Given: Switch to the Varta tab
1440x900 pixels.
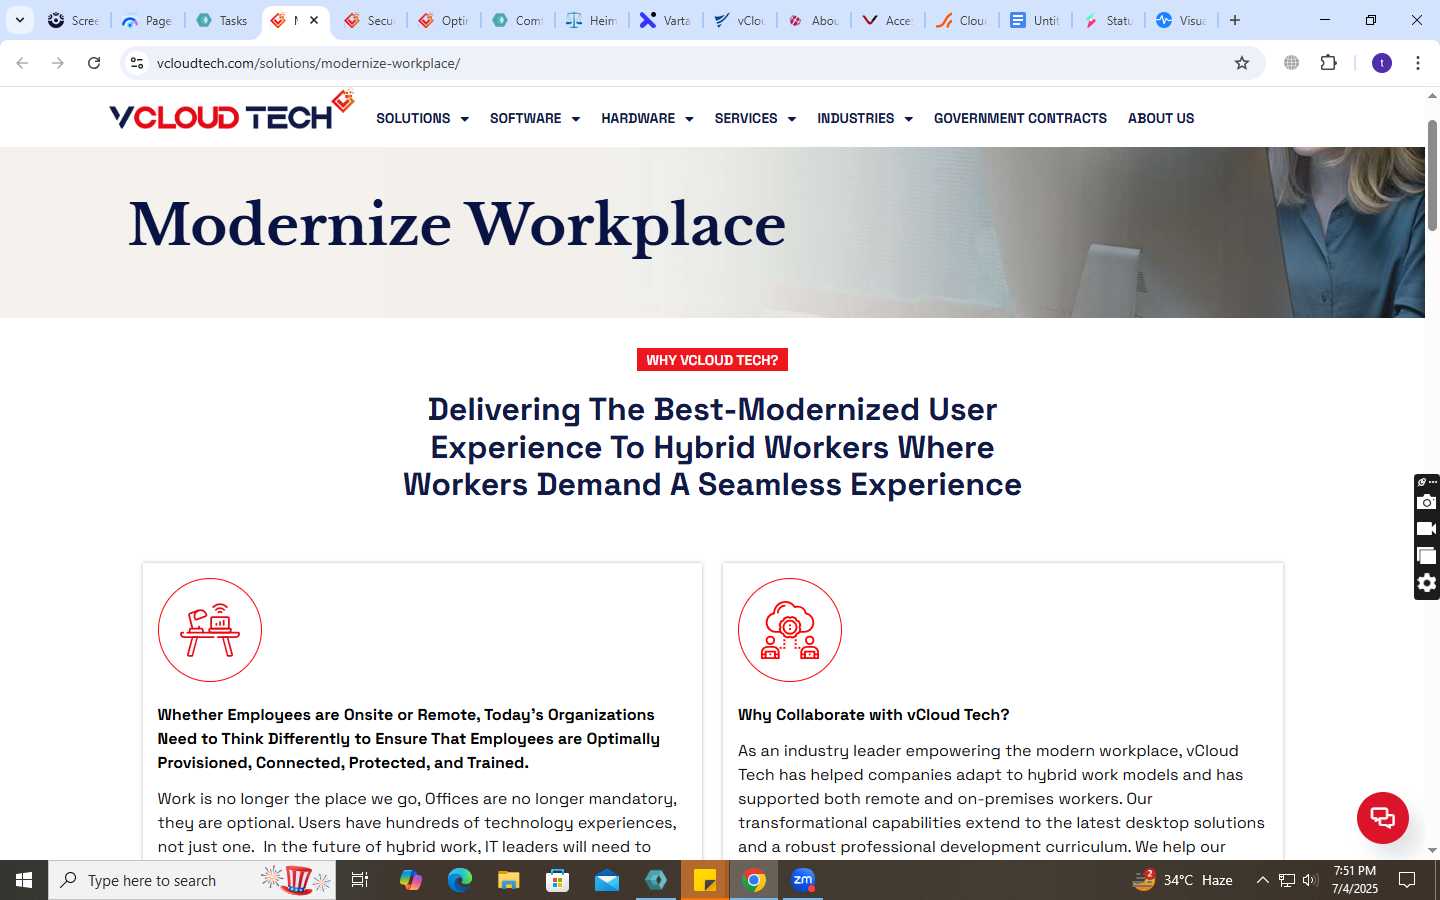Looking at the screenshot, I should tap(666, 20).
